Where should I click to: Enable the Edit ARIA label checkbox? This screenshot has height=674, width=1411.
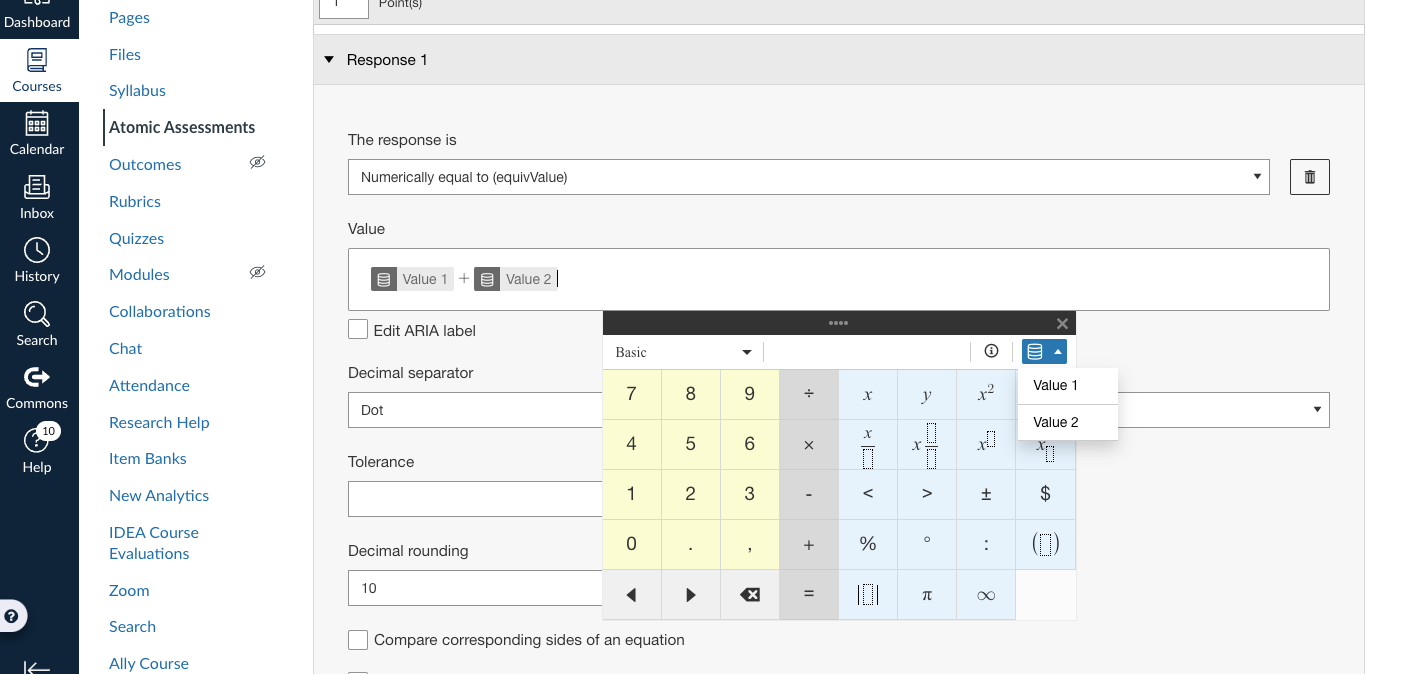click(357, 330)
